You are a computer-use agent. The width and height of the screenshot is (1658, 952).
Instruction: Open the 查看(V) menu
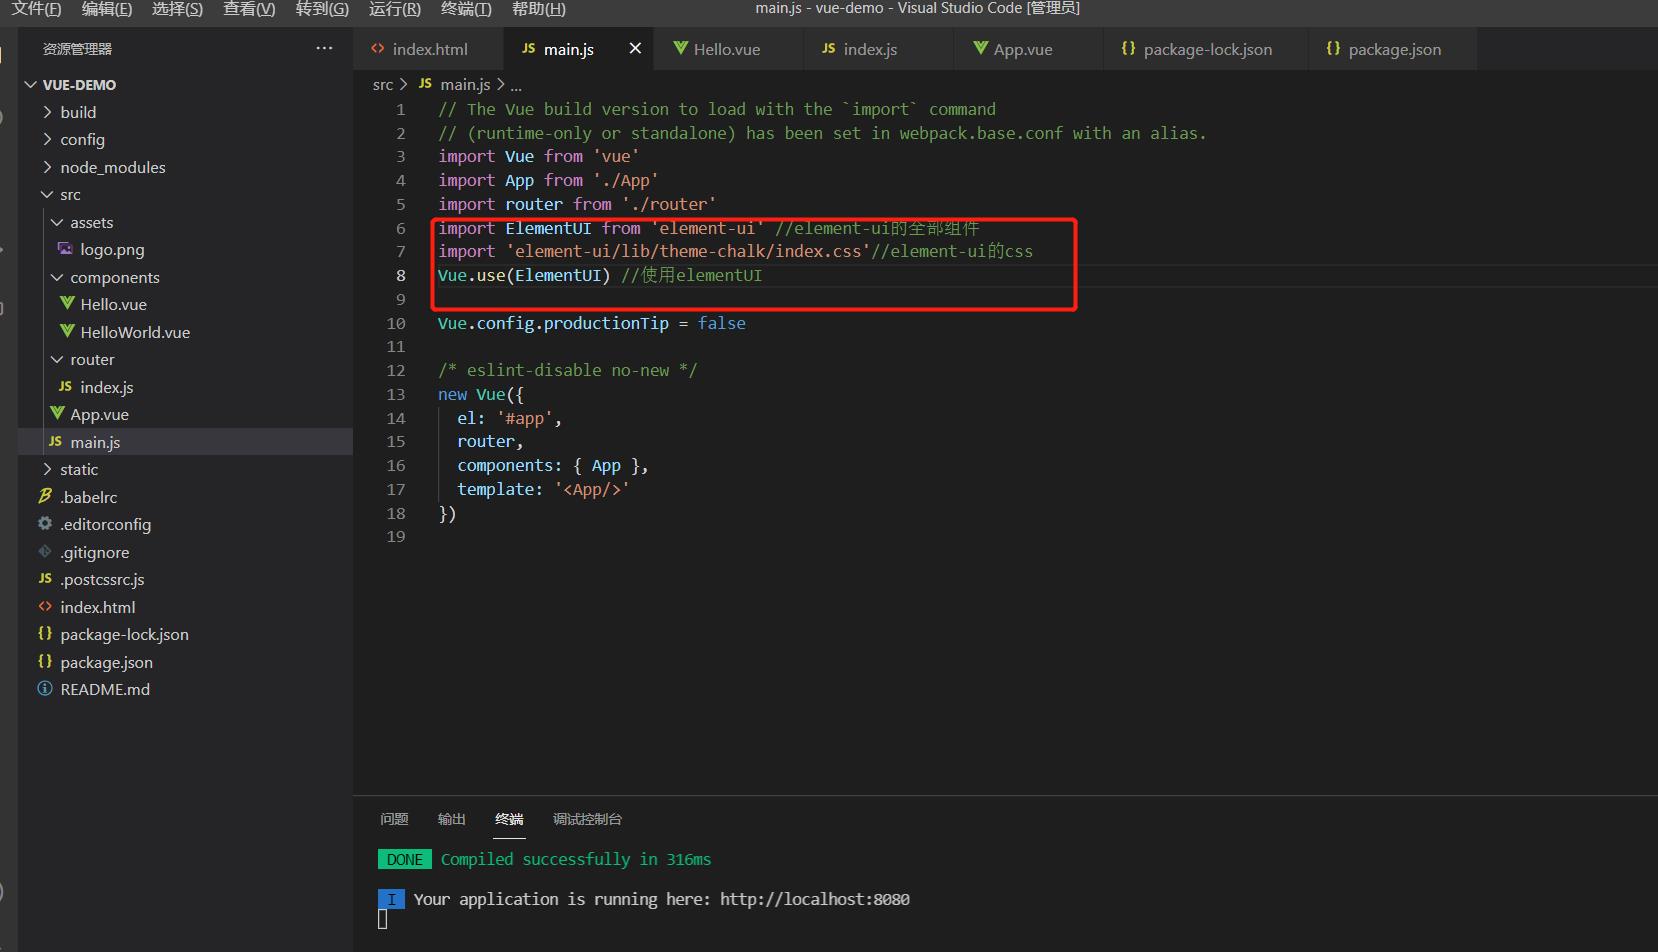coord(249,9)
